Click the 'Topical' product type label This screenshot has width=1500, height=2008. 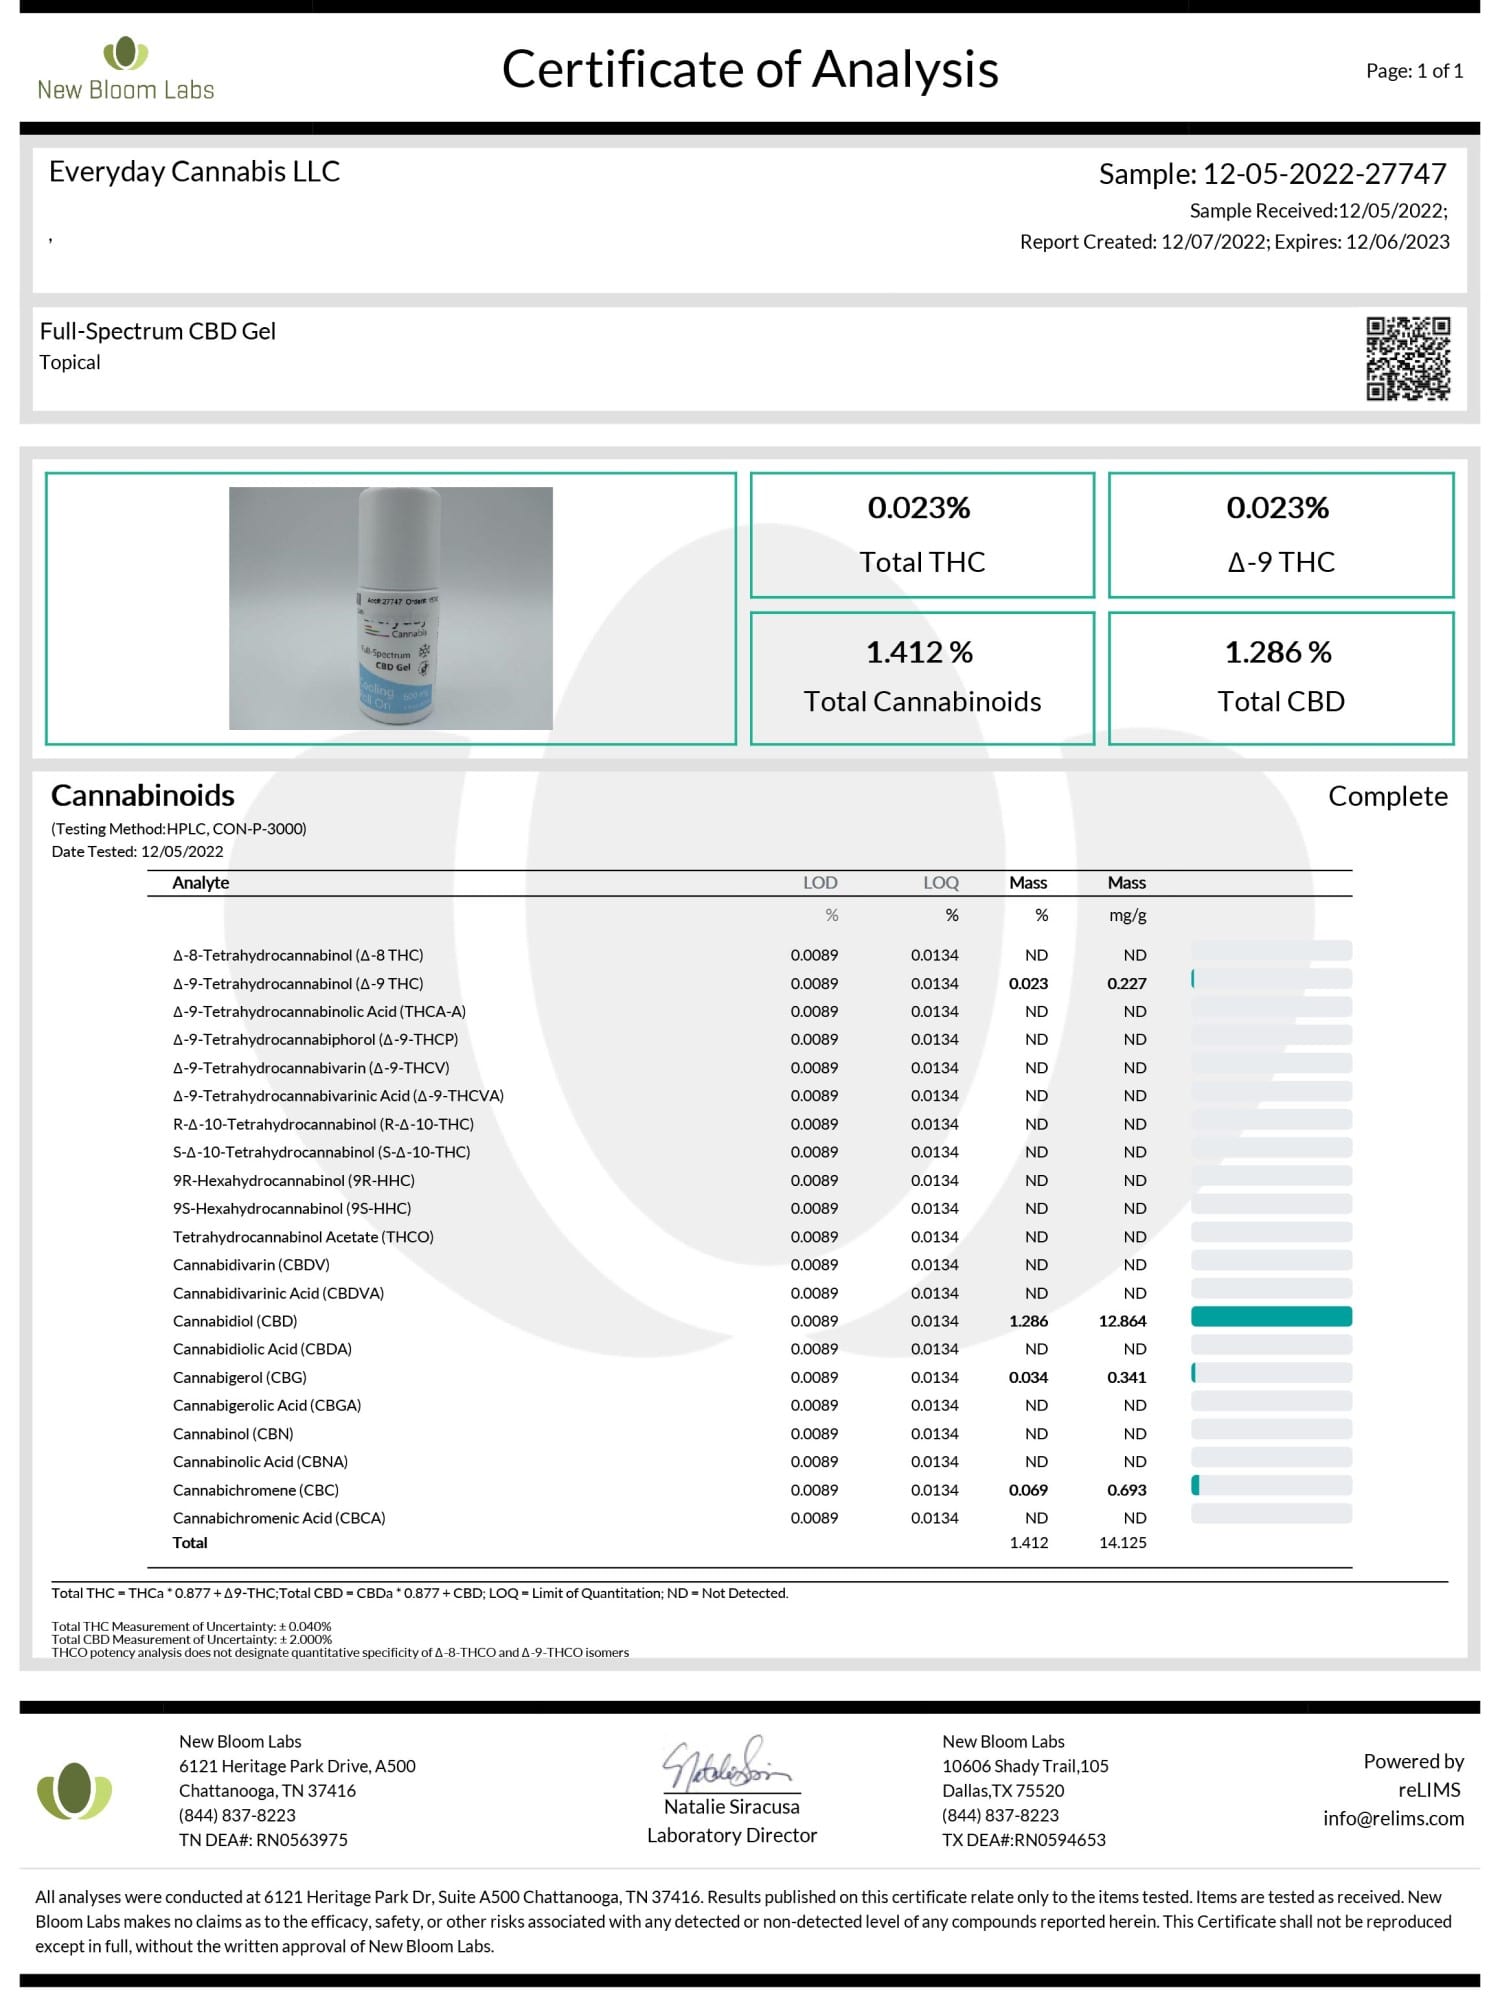(70, 363)
